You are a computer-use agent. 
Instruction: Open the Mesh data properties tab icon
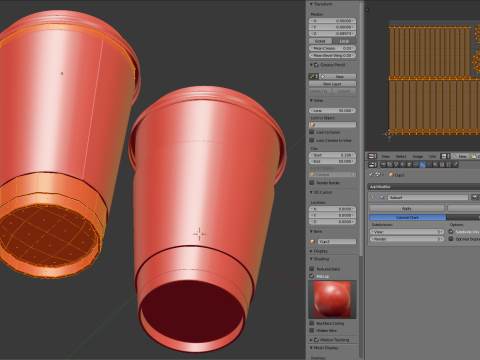coord(429,165)
